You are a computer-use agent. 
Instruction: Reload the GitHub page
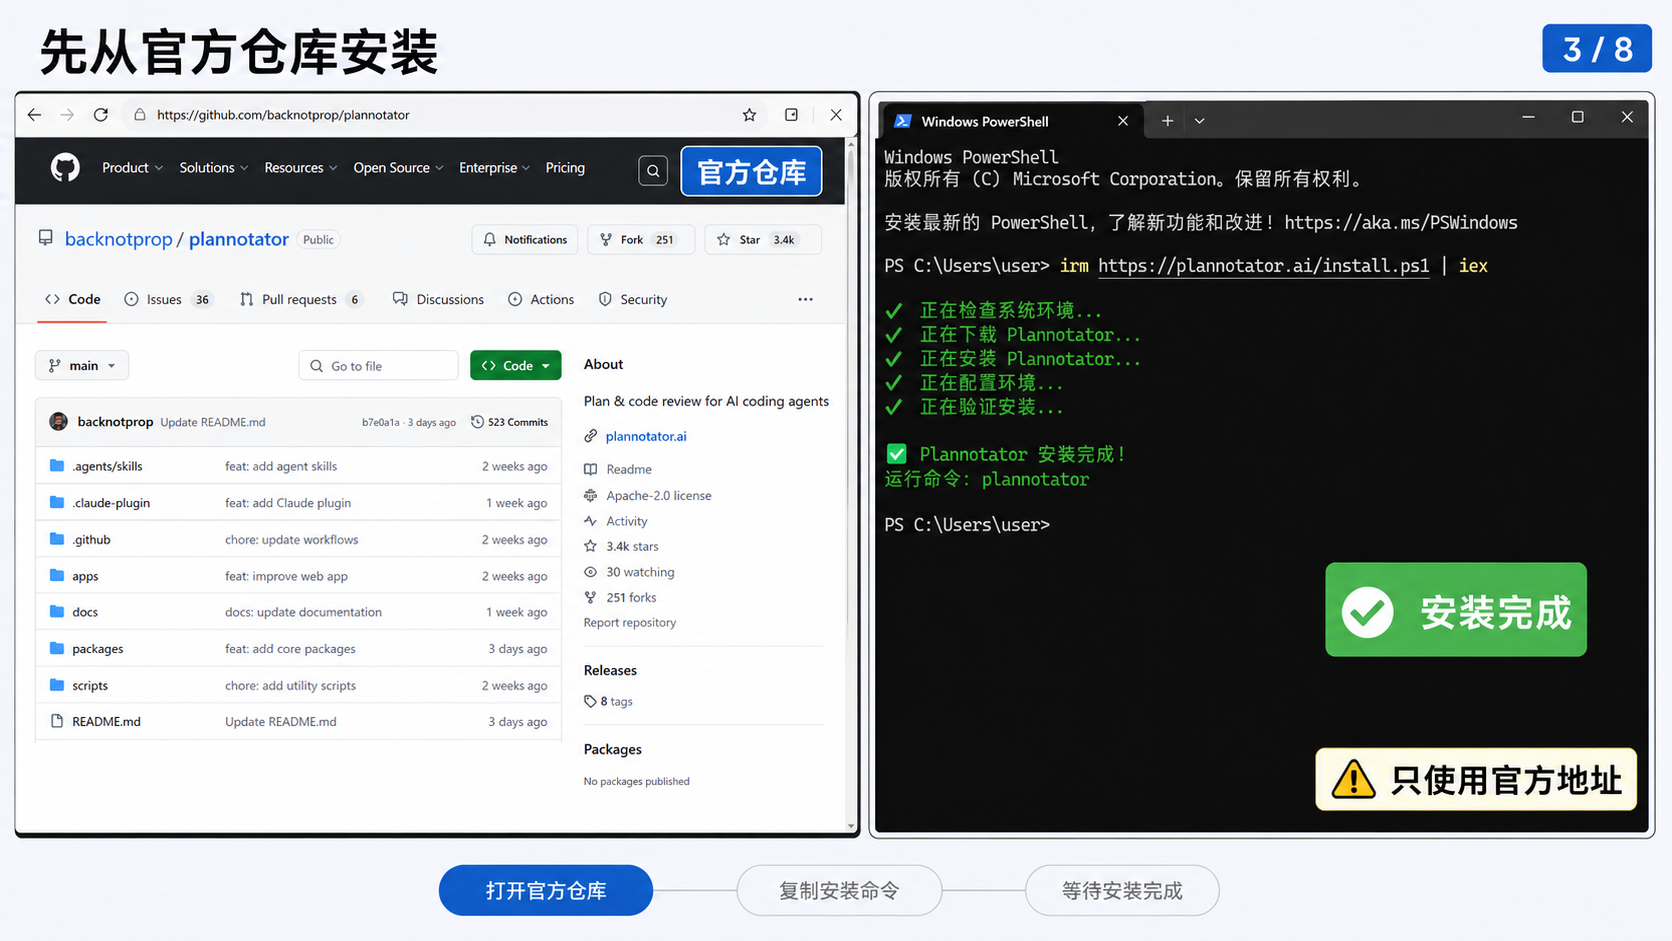pos(101,115)
